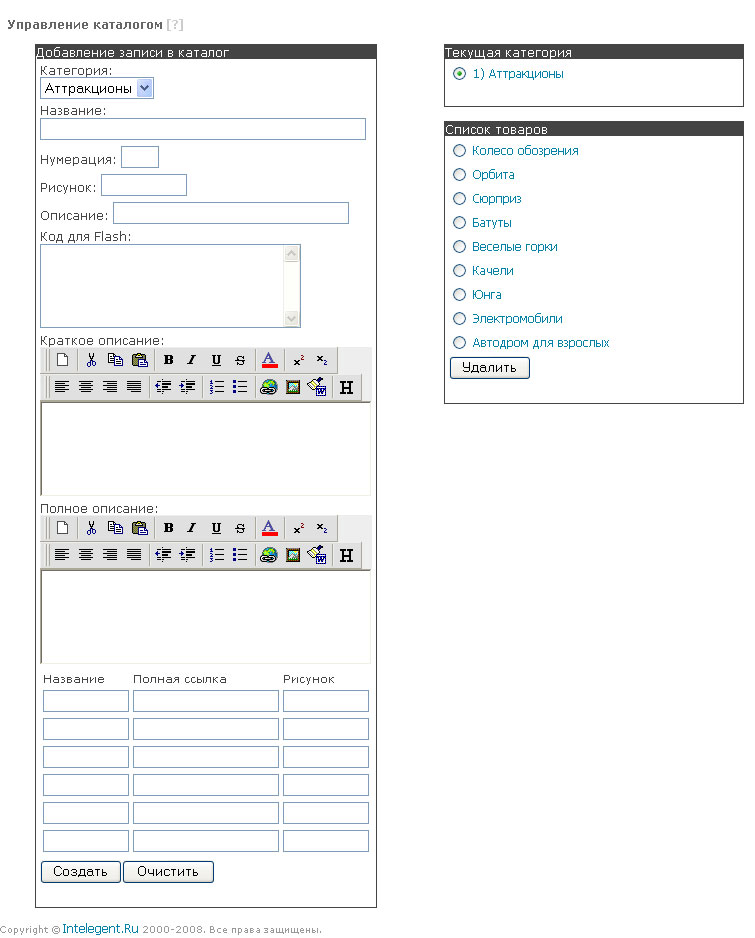Toggle Bold in Полное описание editor
Viewport: 755px width, 938px height.
169,528
